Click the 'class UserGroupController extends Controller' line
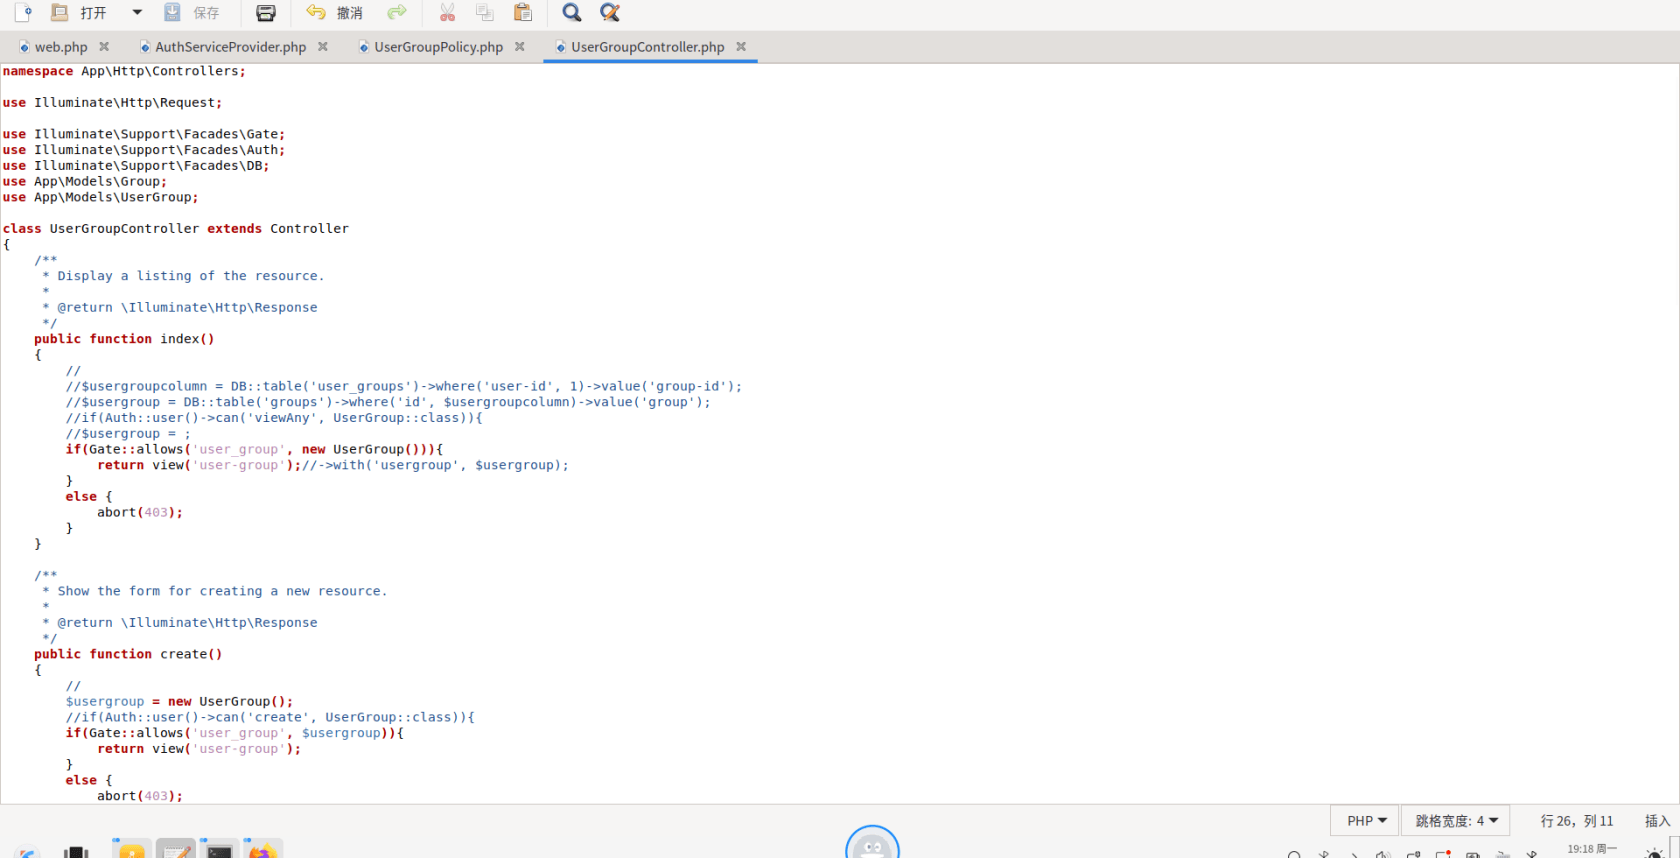 (x=176, y=229)
